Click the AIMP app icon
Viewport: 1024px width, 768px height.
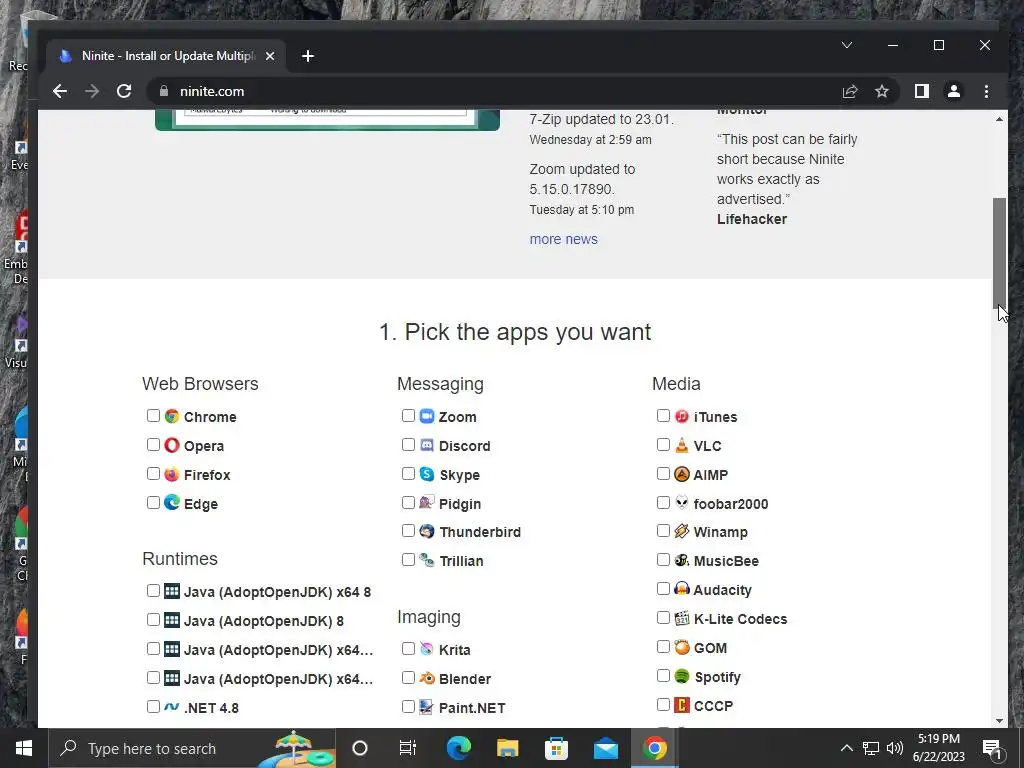682,474
